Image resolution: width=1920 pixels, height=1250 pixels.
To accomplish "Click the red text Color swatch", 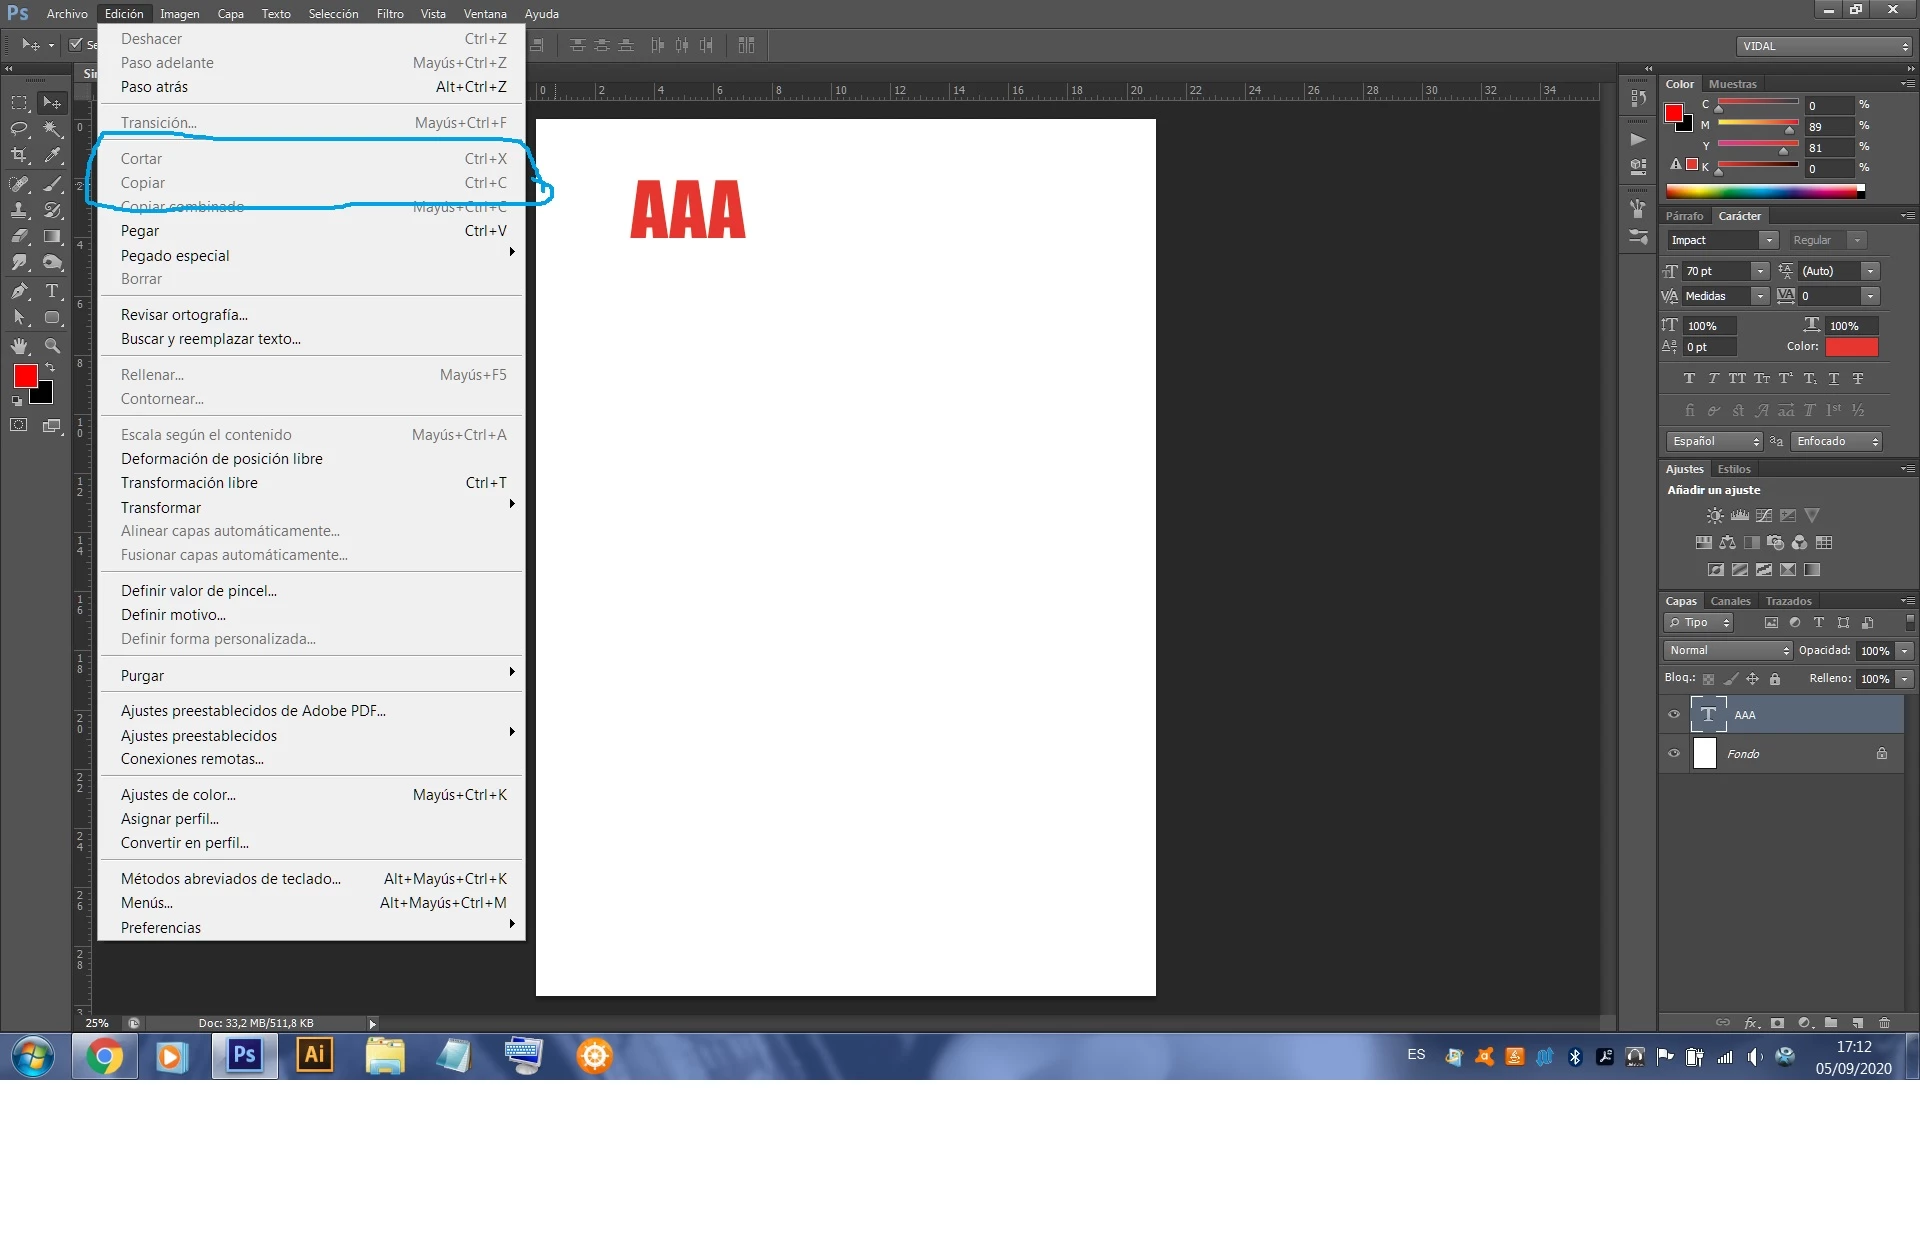I will pos(1851,347).
